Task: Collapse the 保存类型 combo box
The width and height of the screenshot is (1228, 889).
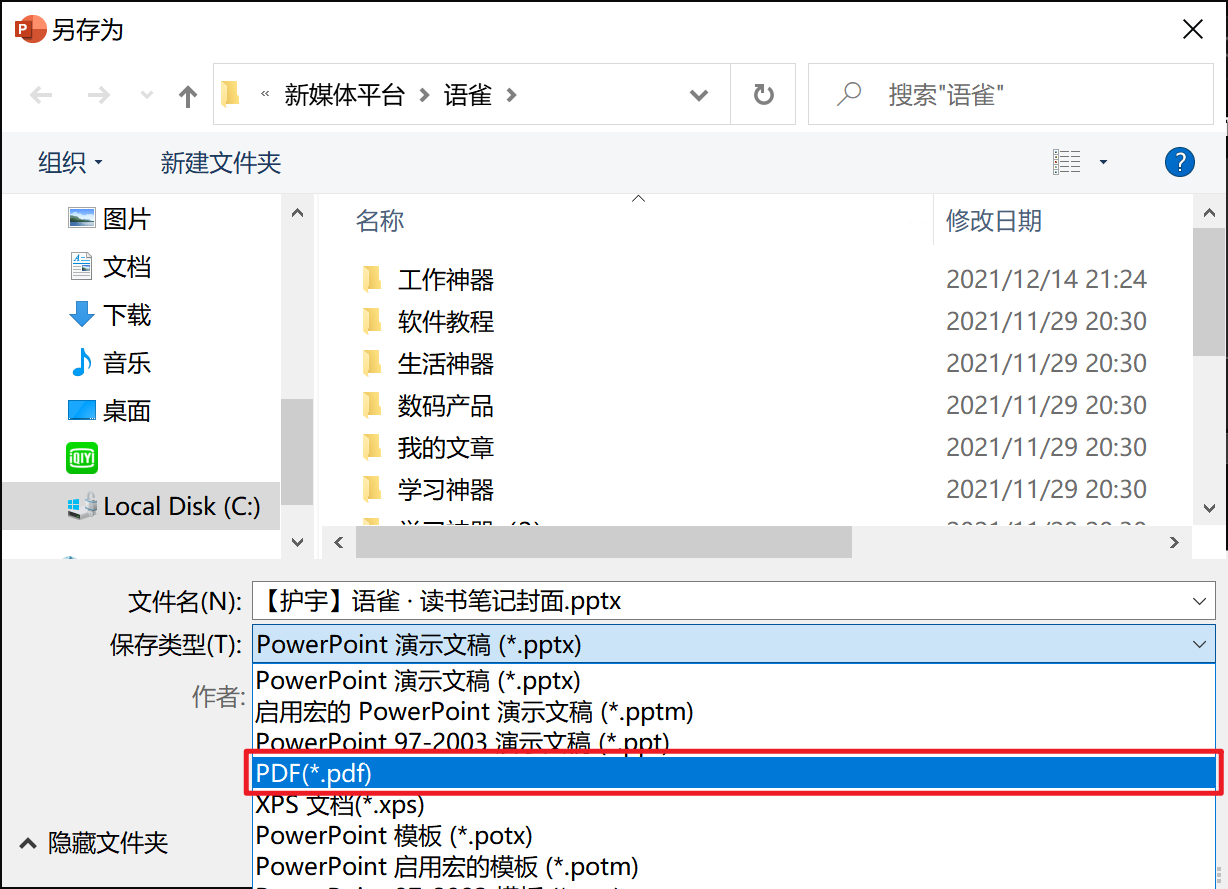Action: pyautogui.click(x=1200, y=644)
